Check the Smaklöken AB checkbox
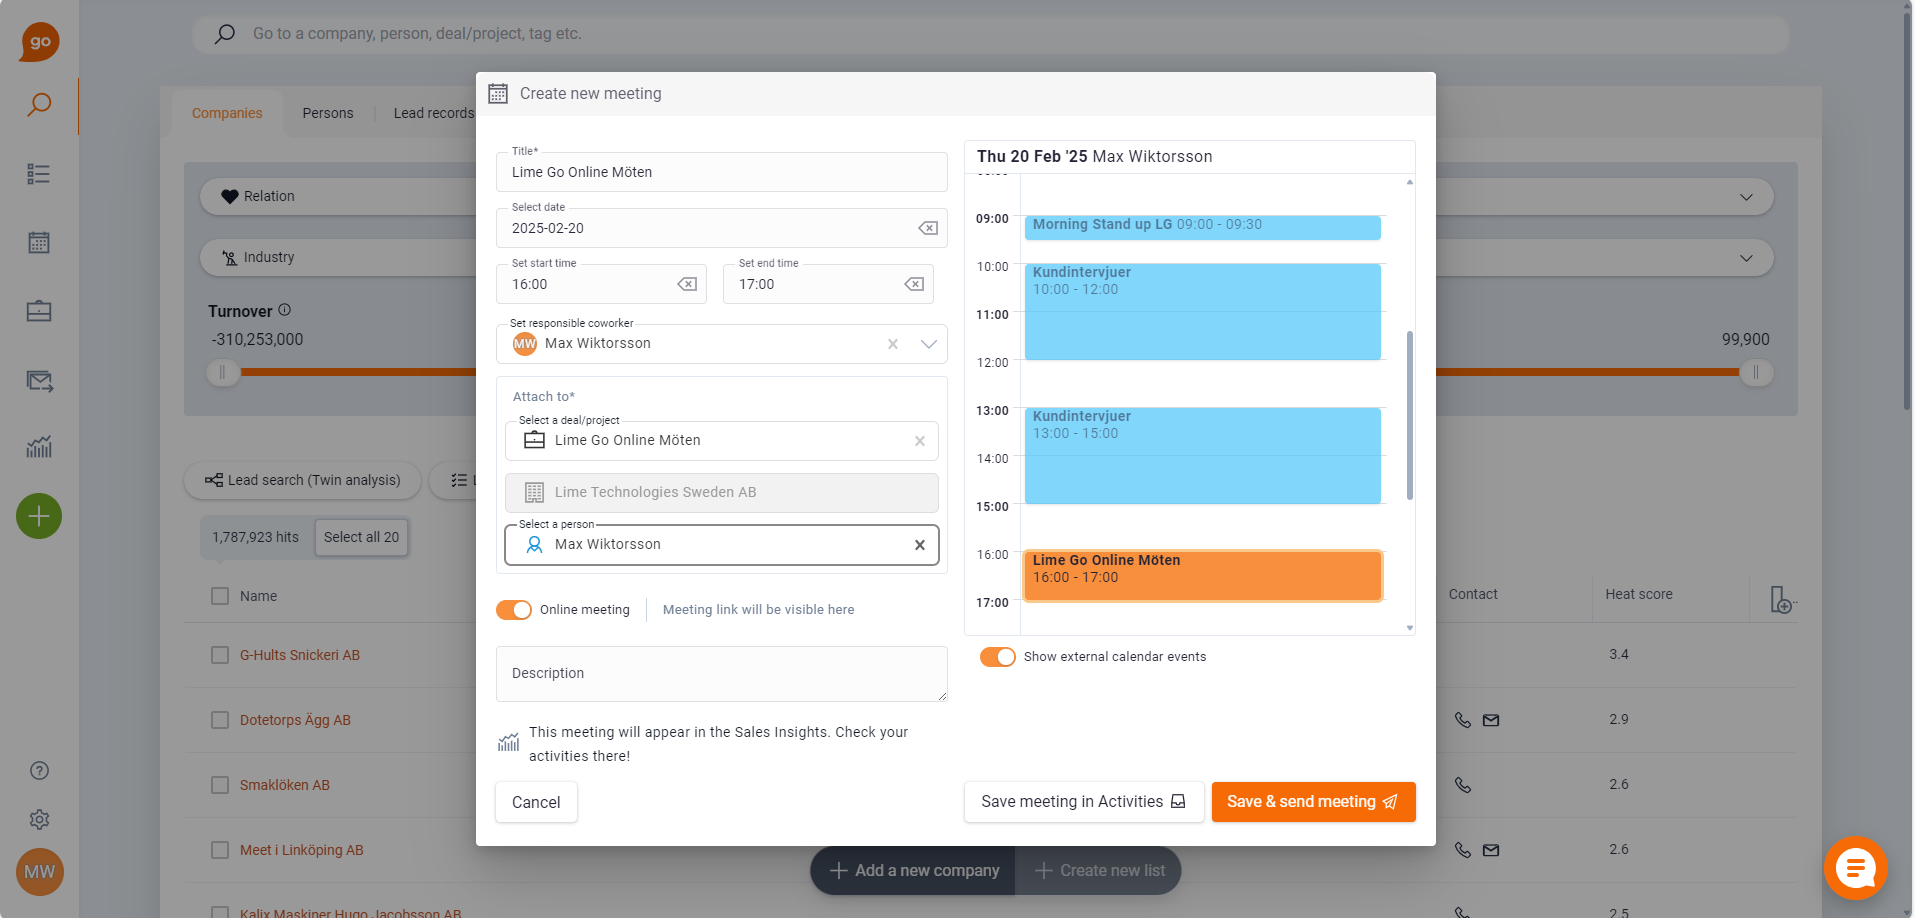 (x=220, y=785)
